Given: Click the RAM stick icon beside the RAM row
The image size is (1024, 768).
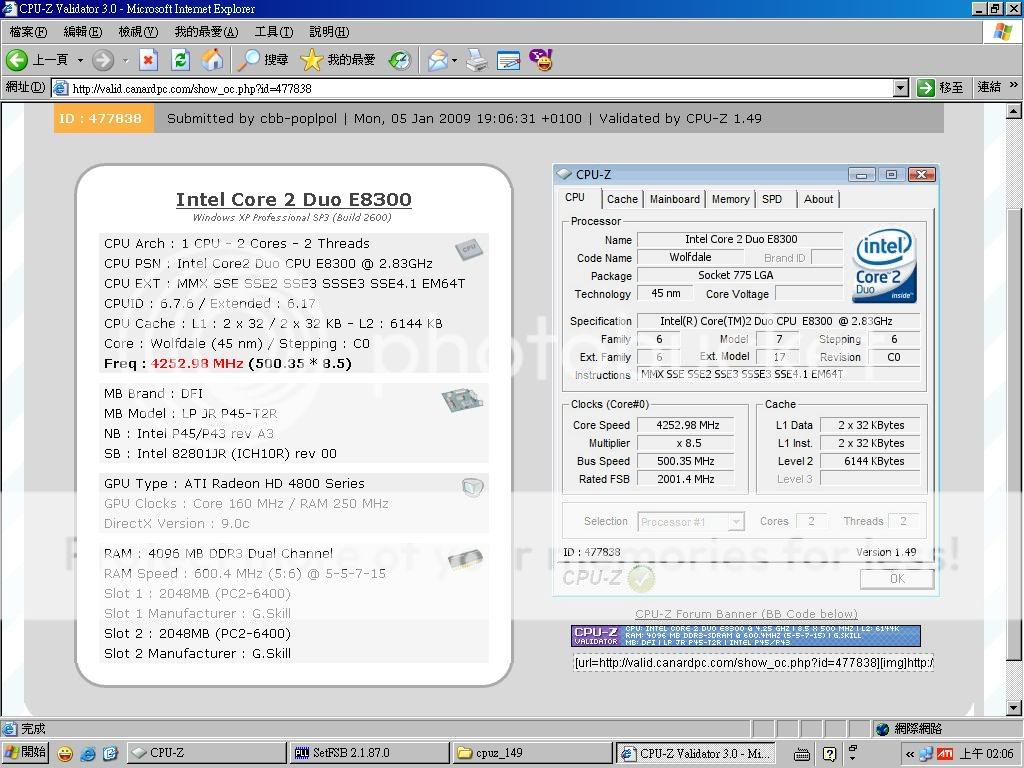Looking at the screenshot, I should click(465, 559).
